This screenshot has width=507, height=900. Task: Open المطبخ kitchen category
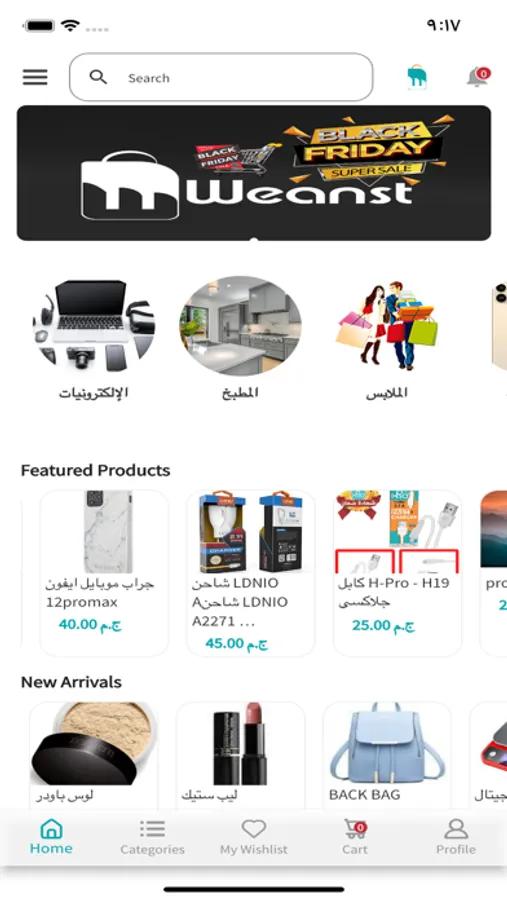(x=240, y=340)
